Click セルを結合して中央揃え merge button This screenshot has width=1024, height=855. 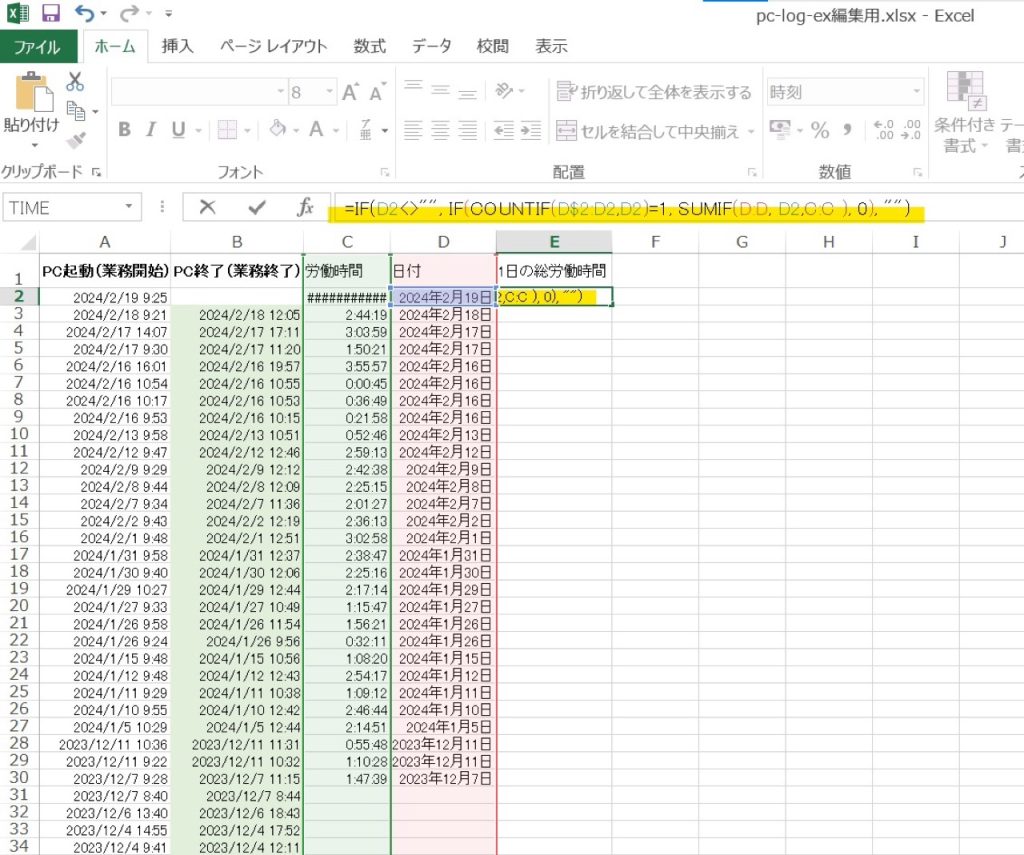click(648, 131)
